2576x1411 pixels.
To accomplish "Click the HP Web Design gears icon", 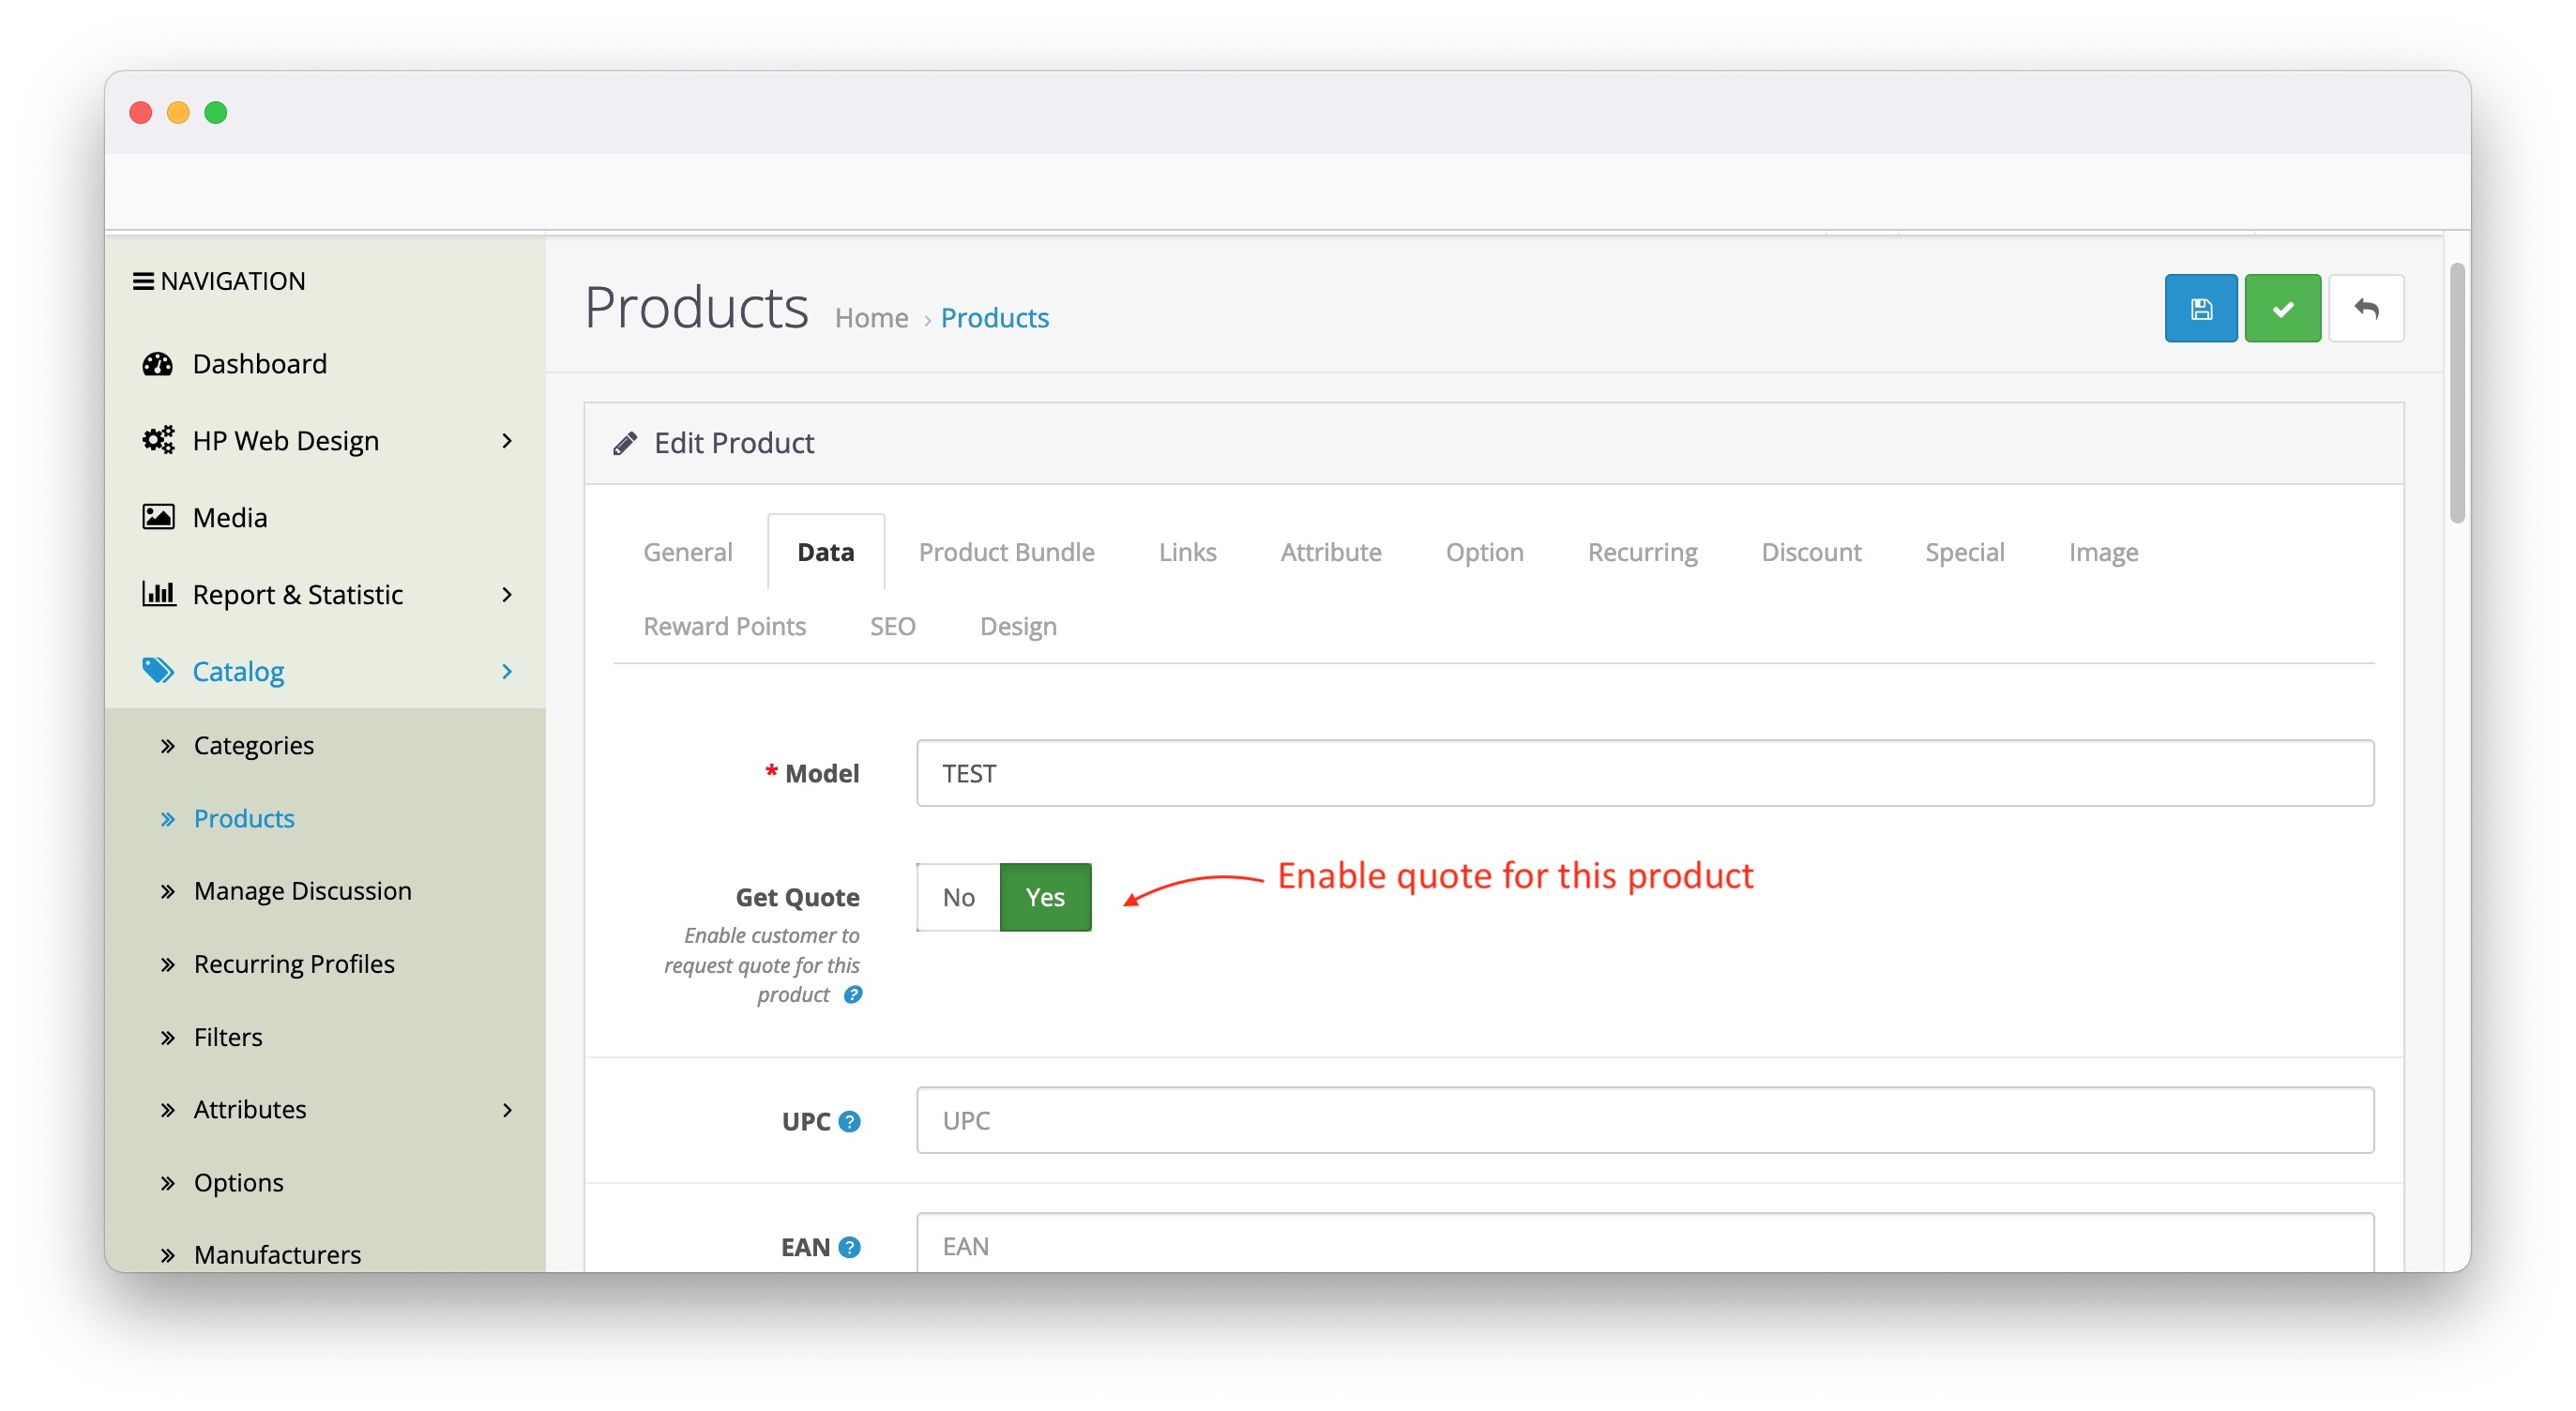I will pyautogui.click(x=159, y=440).
